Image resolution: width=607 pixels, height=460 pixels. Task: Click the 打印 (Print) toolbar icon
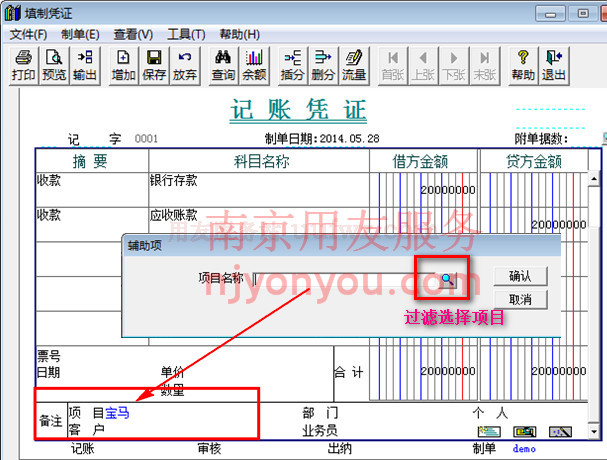coord(24,65)
